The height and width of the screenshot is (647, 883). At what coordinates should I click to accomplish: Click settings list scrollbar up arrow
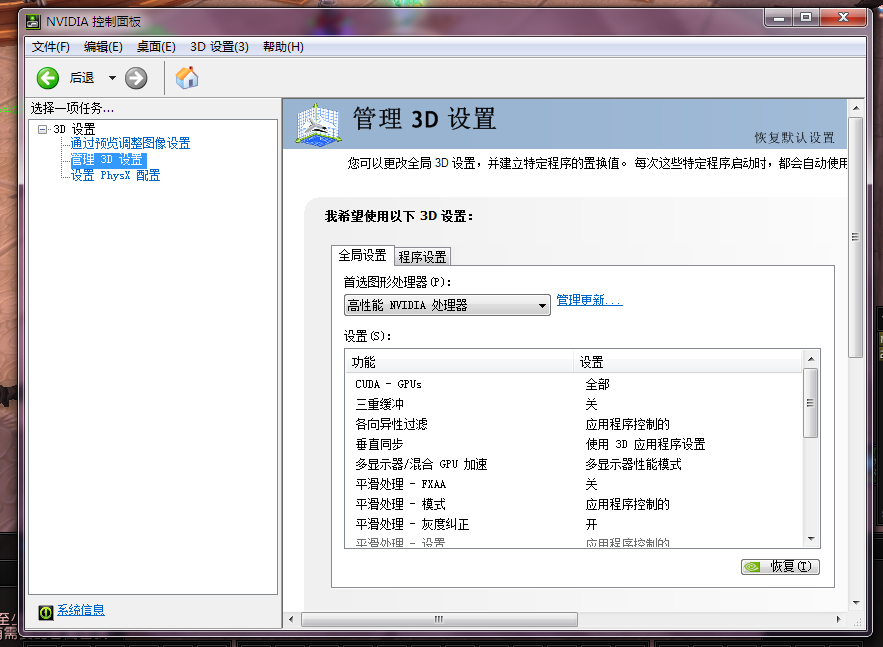(811, 359)
